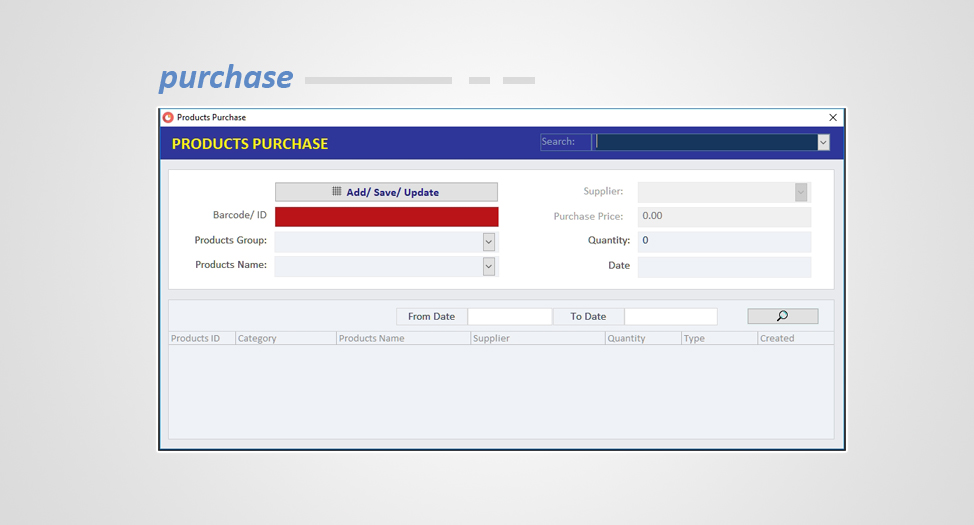Click the To Date input box
Viewport: 974px width, 525px height.
point(670,316)
